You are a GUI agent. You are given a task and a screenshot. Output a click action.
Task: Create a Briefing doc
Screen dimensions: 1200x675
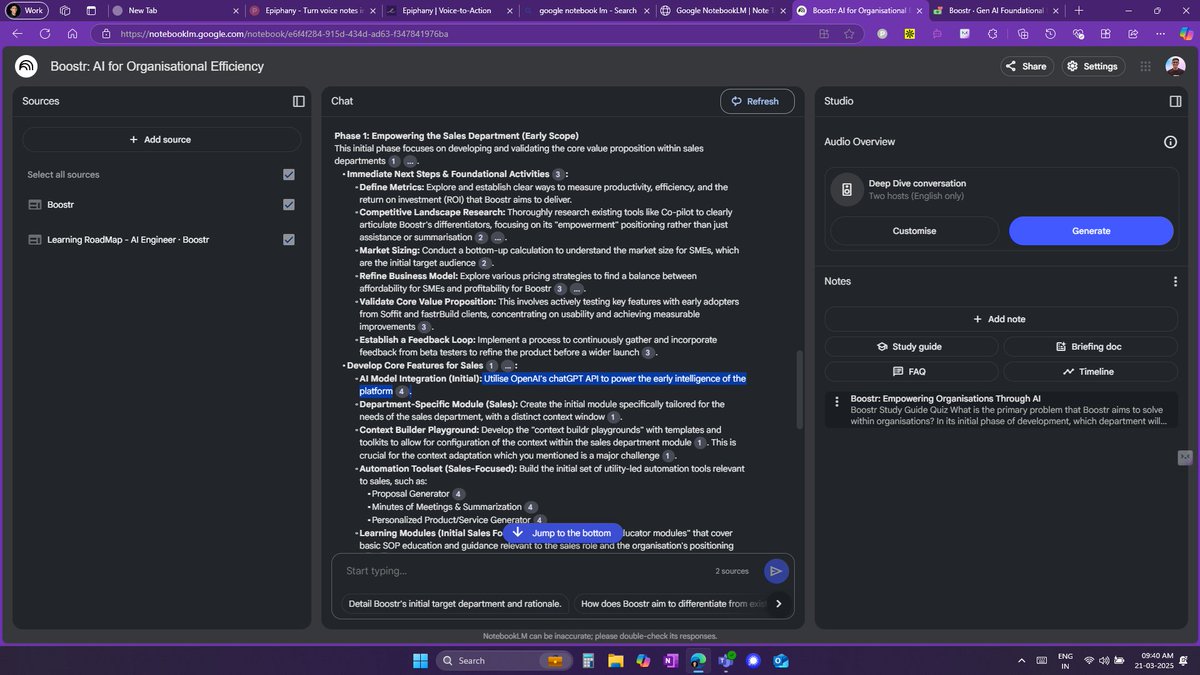tap(1090, 346)
